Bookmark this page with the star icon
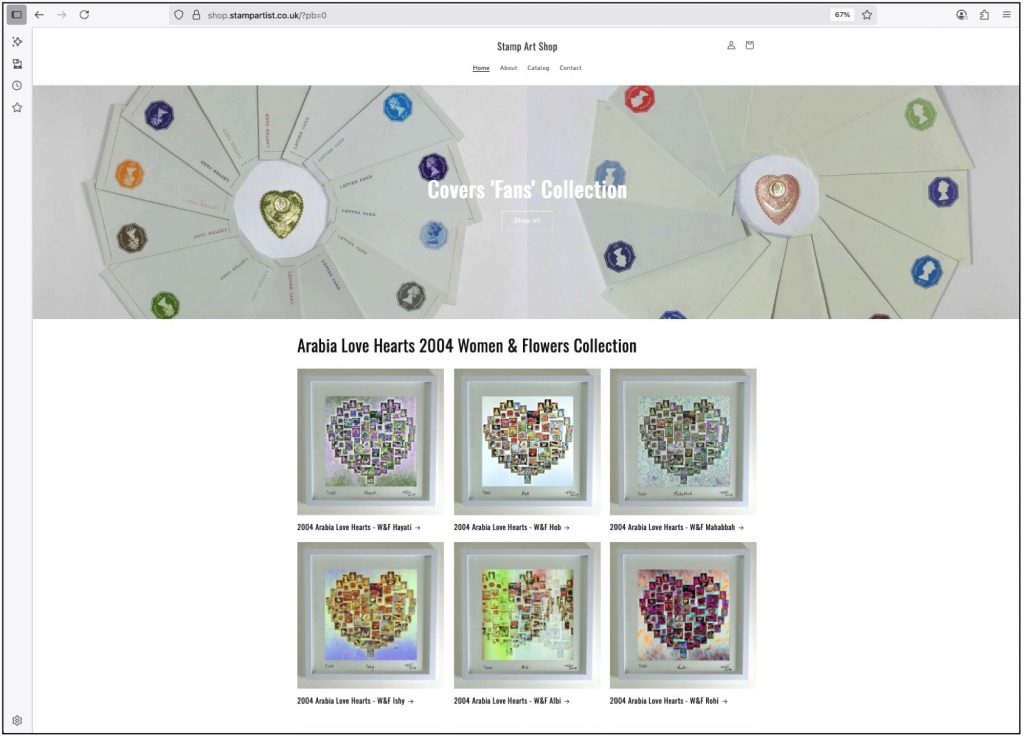The width and height of the screenshot is (1024, 736). pos(867,14)
